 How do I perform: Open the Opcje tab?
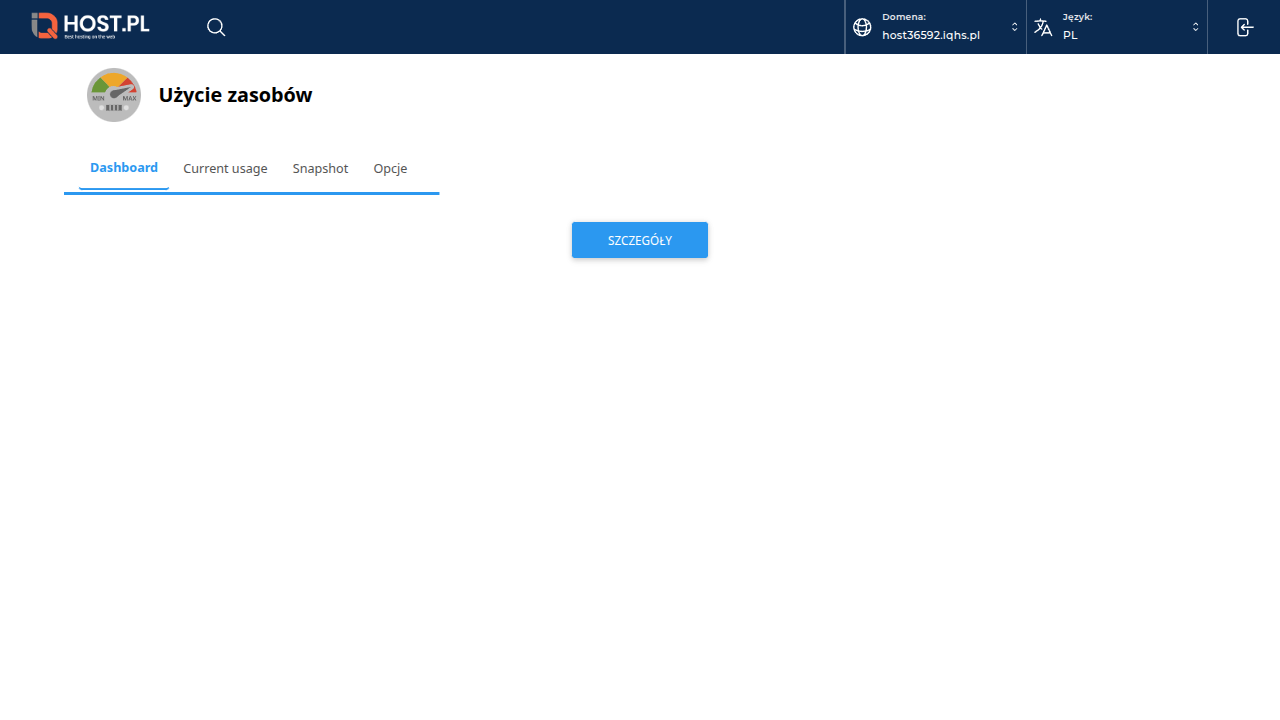click(390, 169)
